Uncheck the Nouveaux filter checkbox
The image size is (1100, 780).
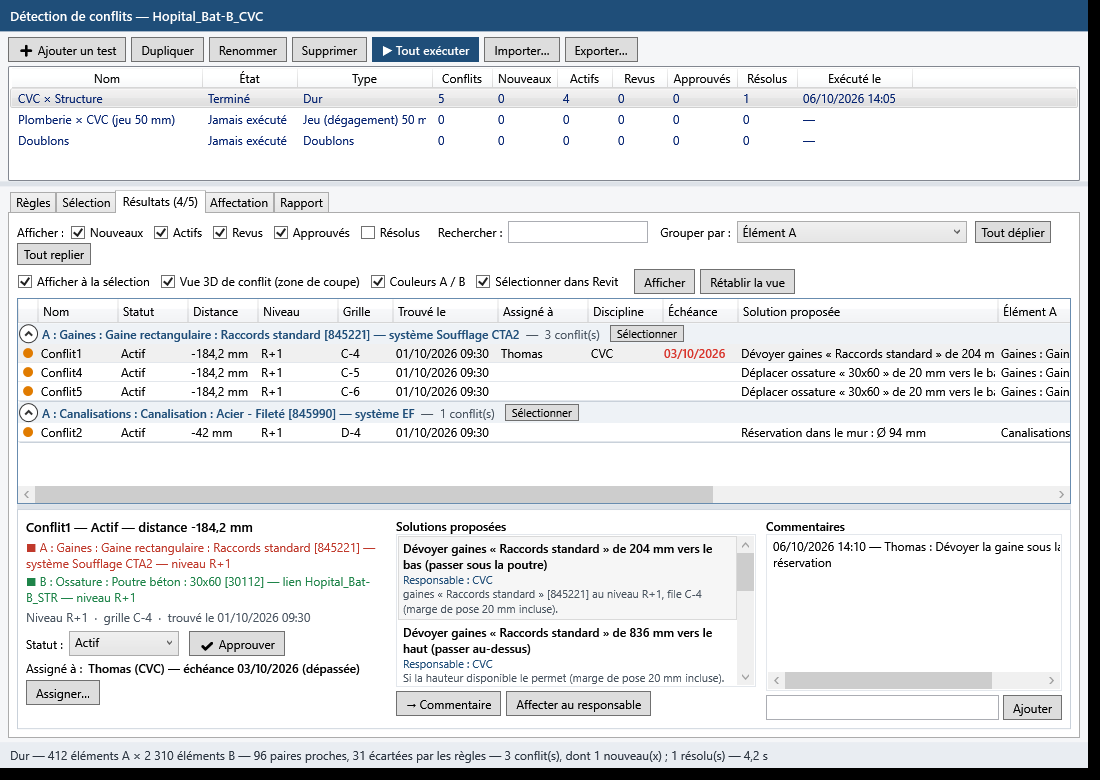(78, 233)
